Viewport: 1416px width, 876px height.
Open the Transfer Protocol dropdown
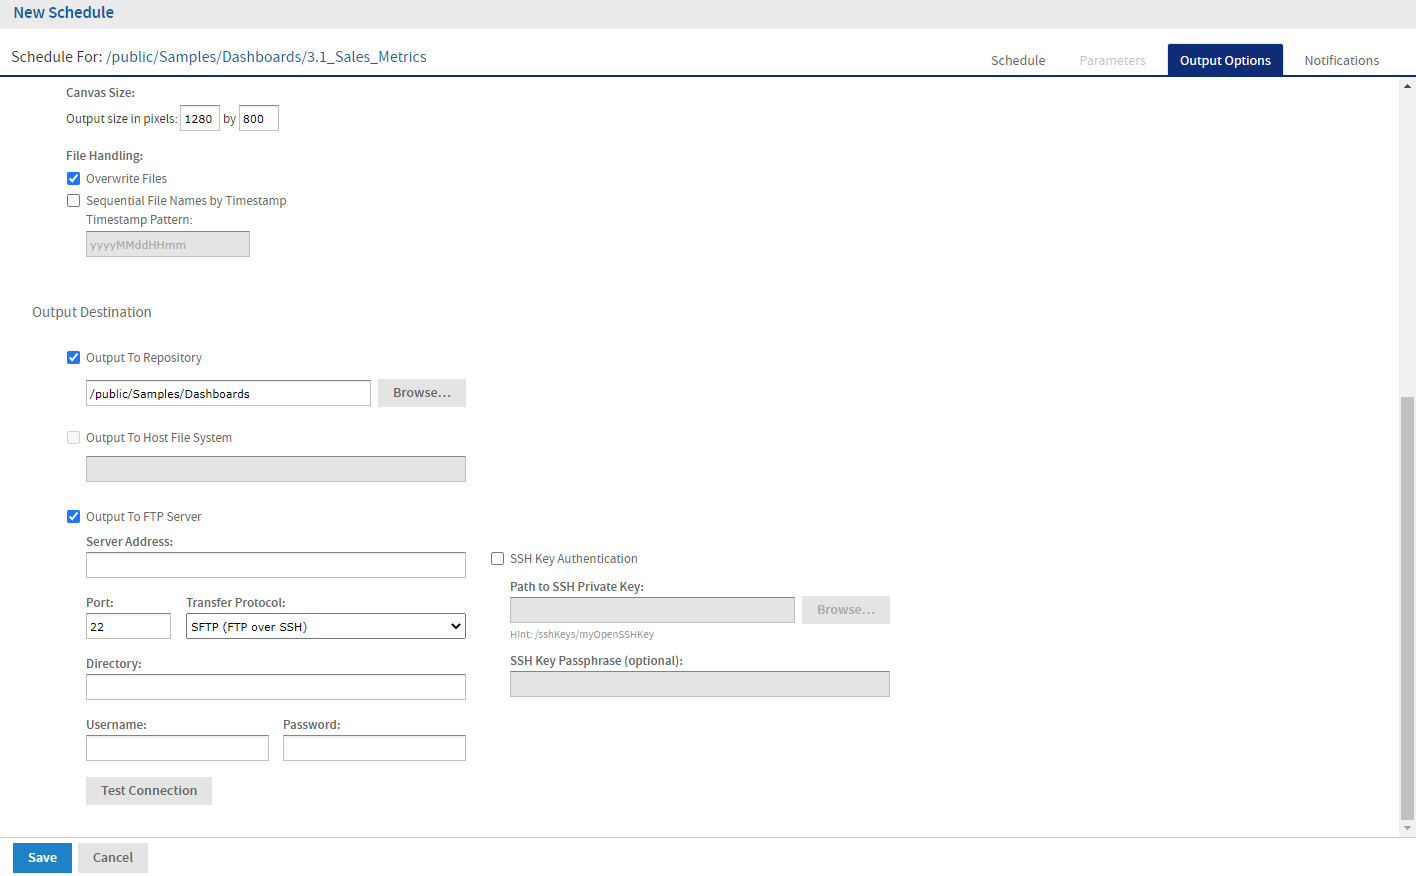pos(326,626)
